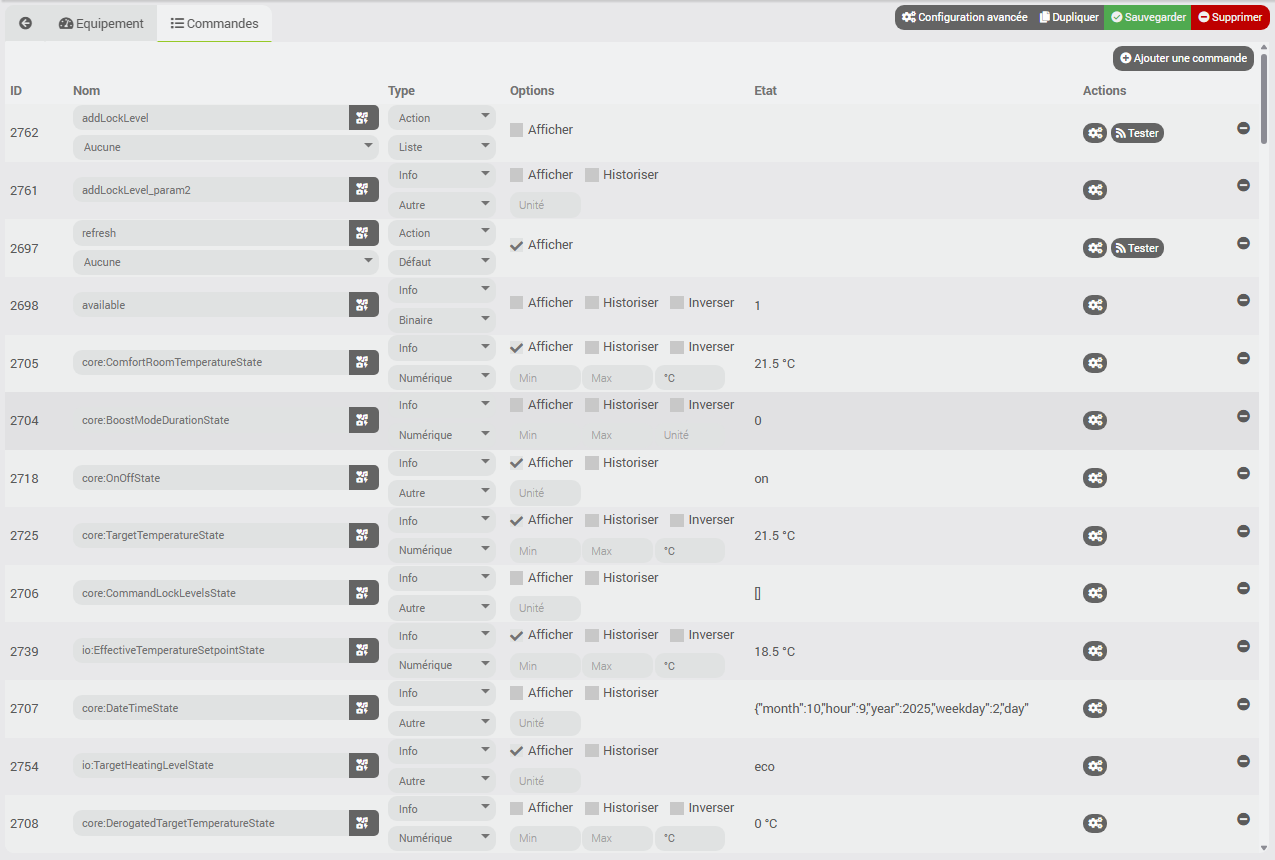Switch to the Equipement tab
Screen dimensions: 1275x860
[101, 23]
